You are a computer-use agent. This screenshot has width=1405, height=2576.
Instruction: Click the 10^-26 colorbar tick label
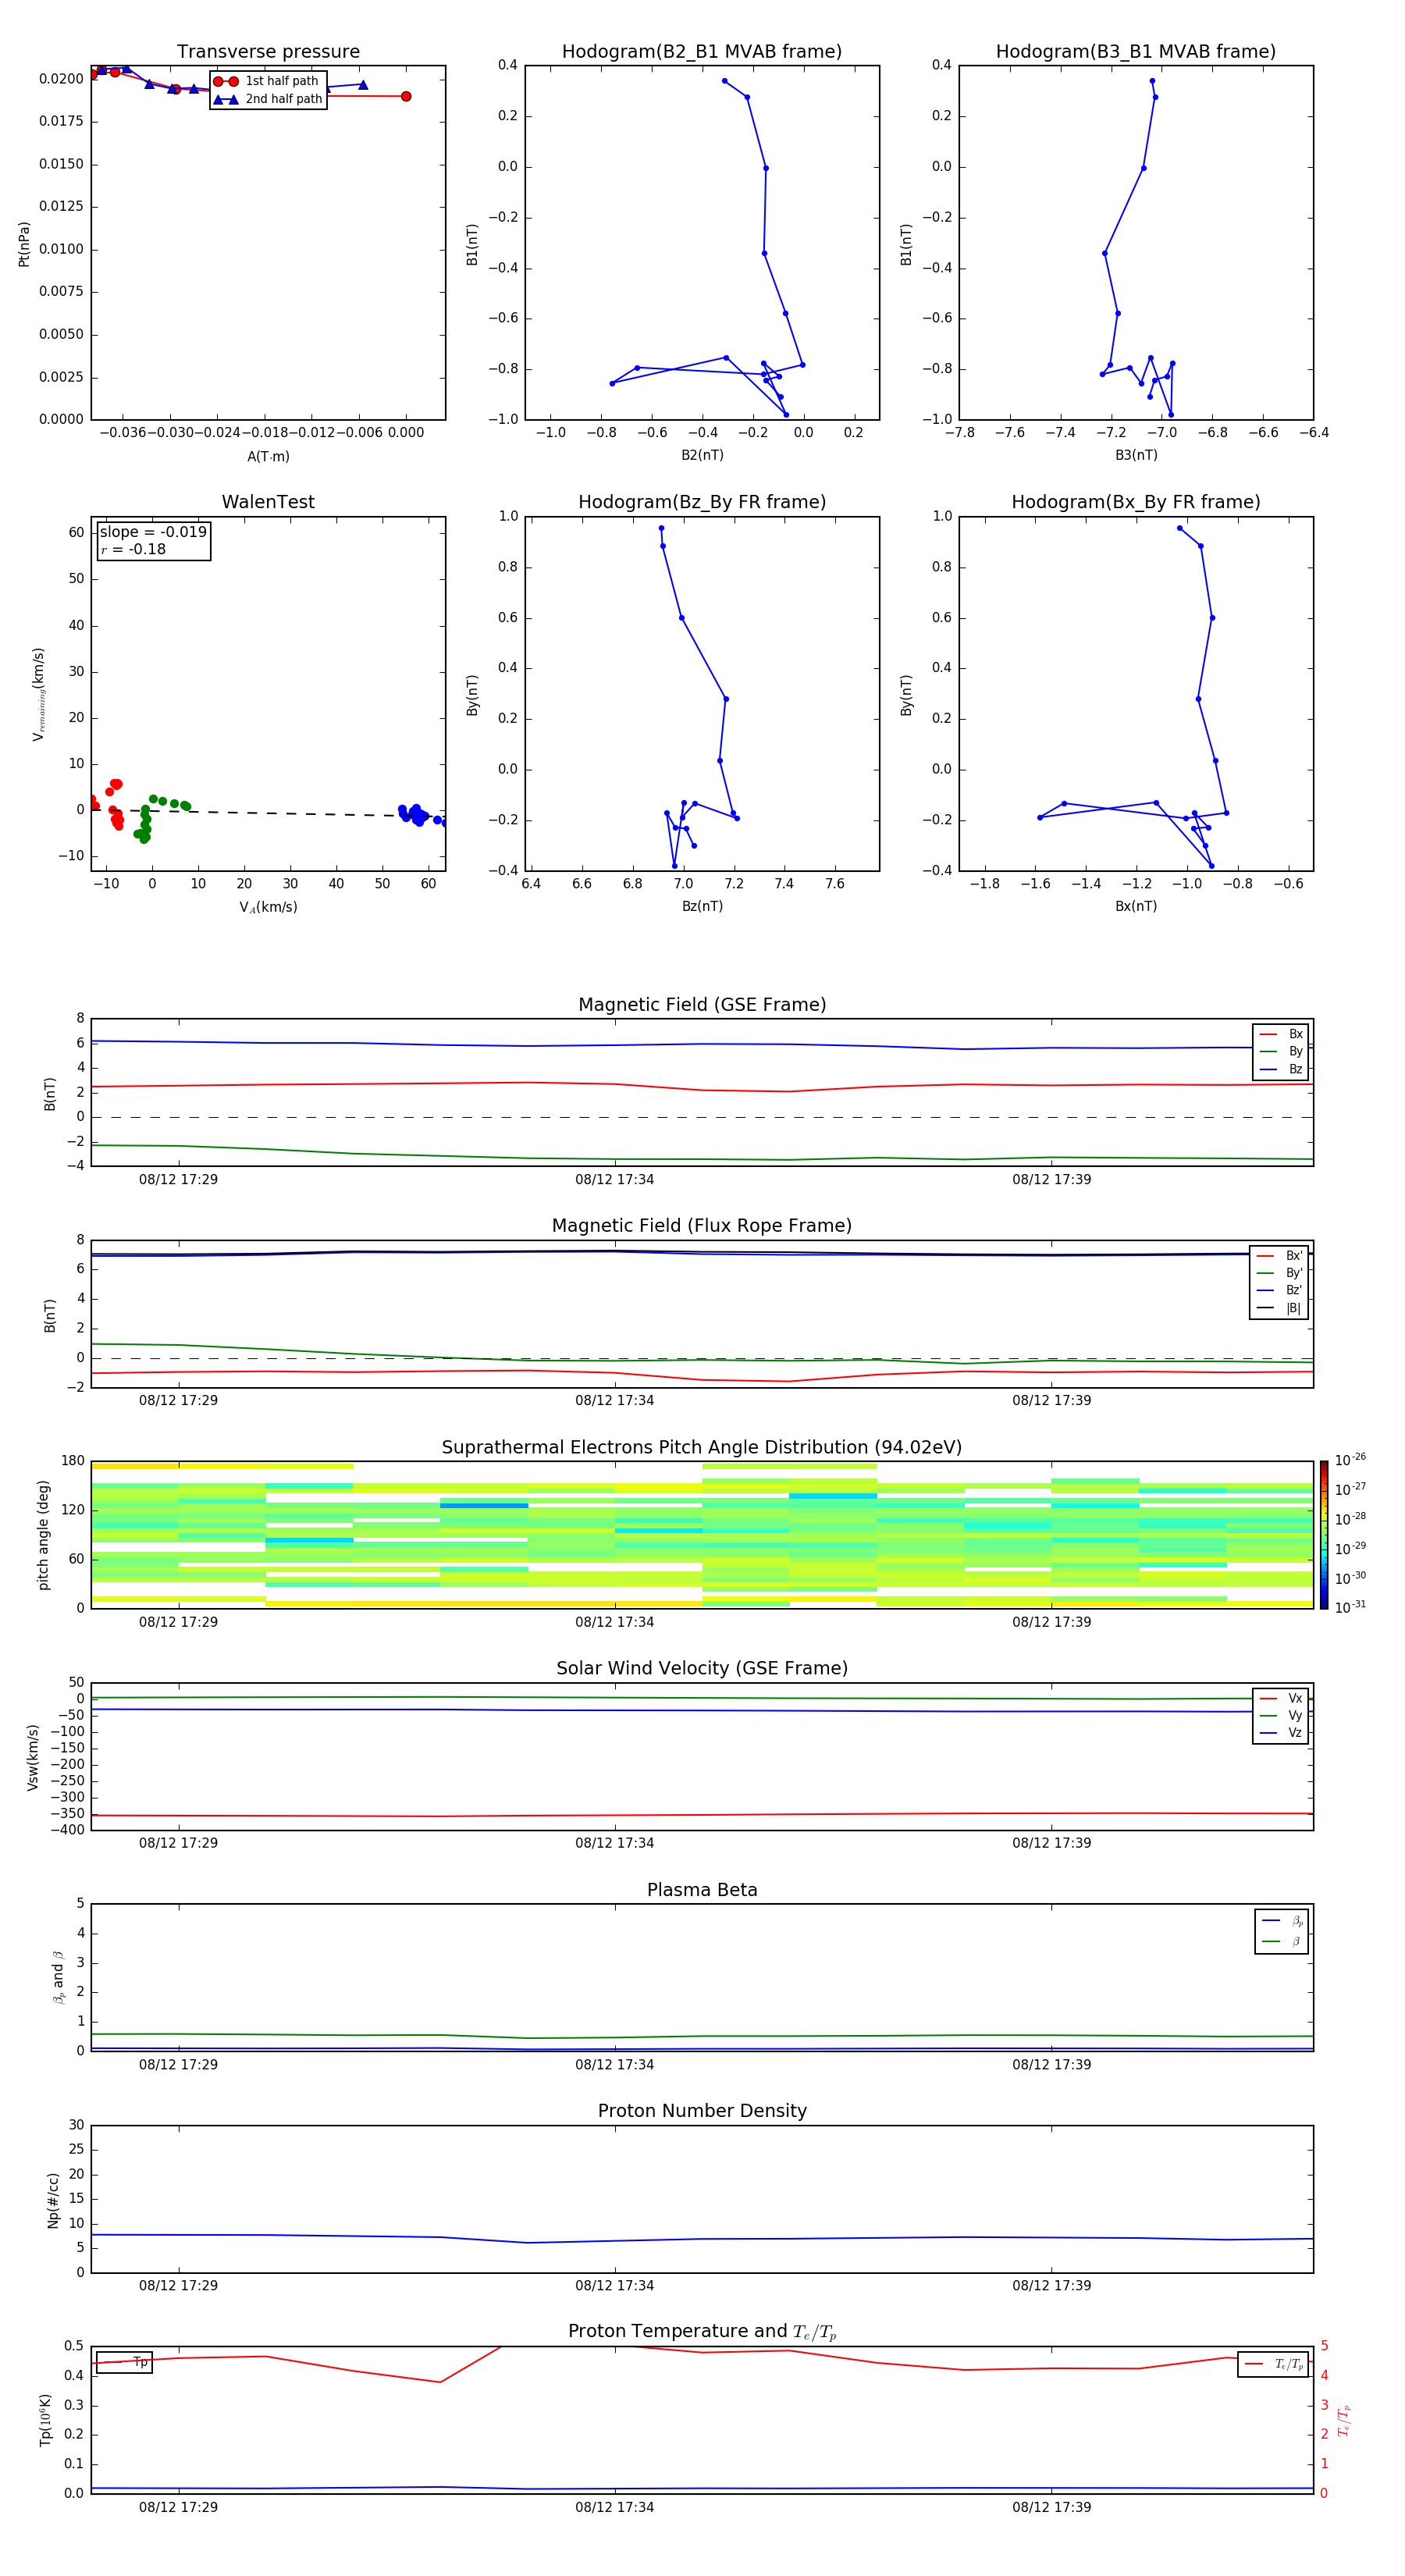click(1350, 1460)
